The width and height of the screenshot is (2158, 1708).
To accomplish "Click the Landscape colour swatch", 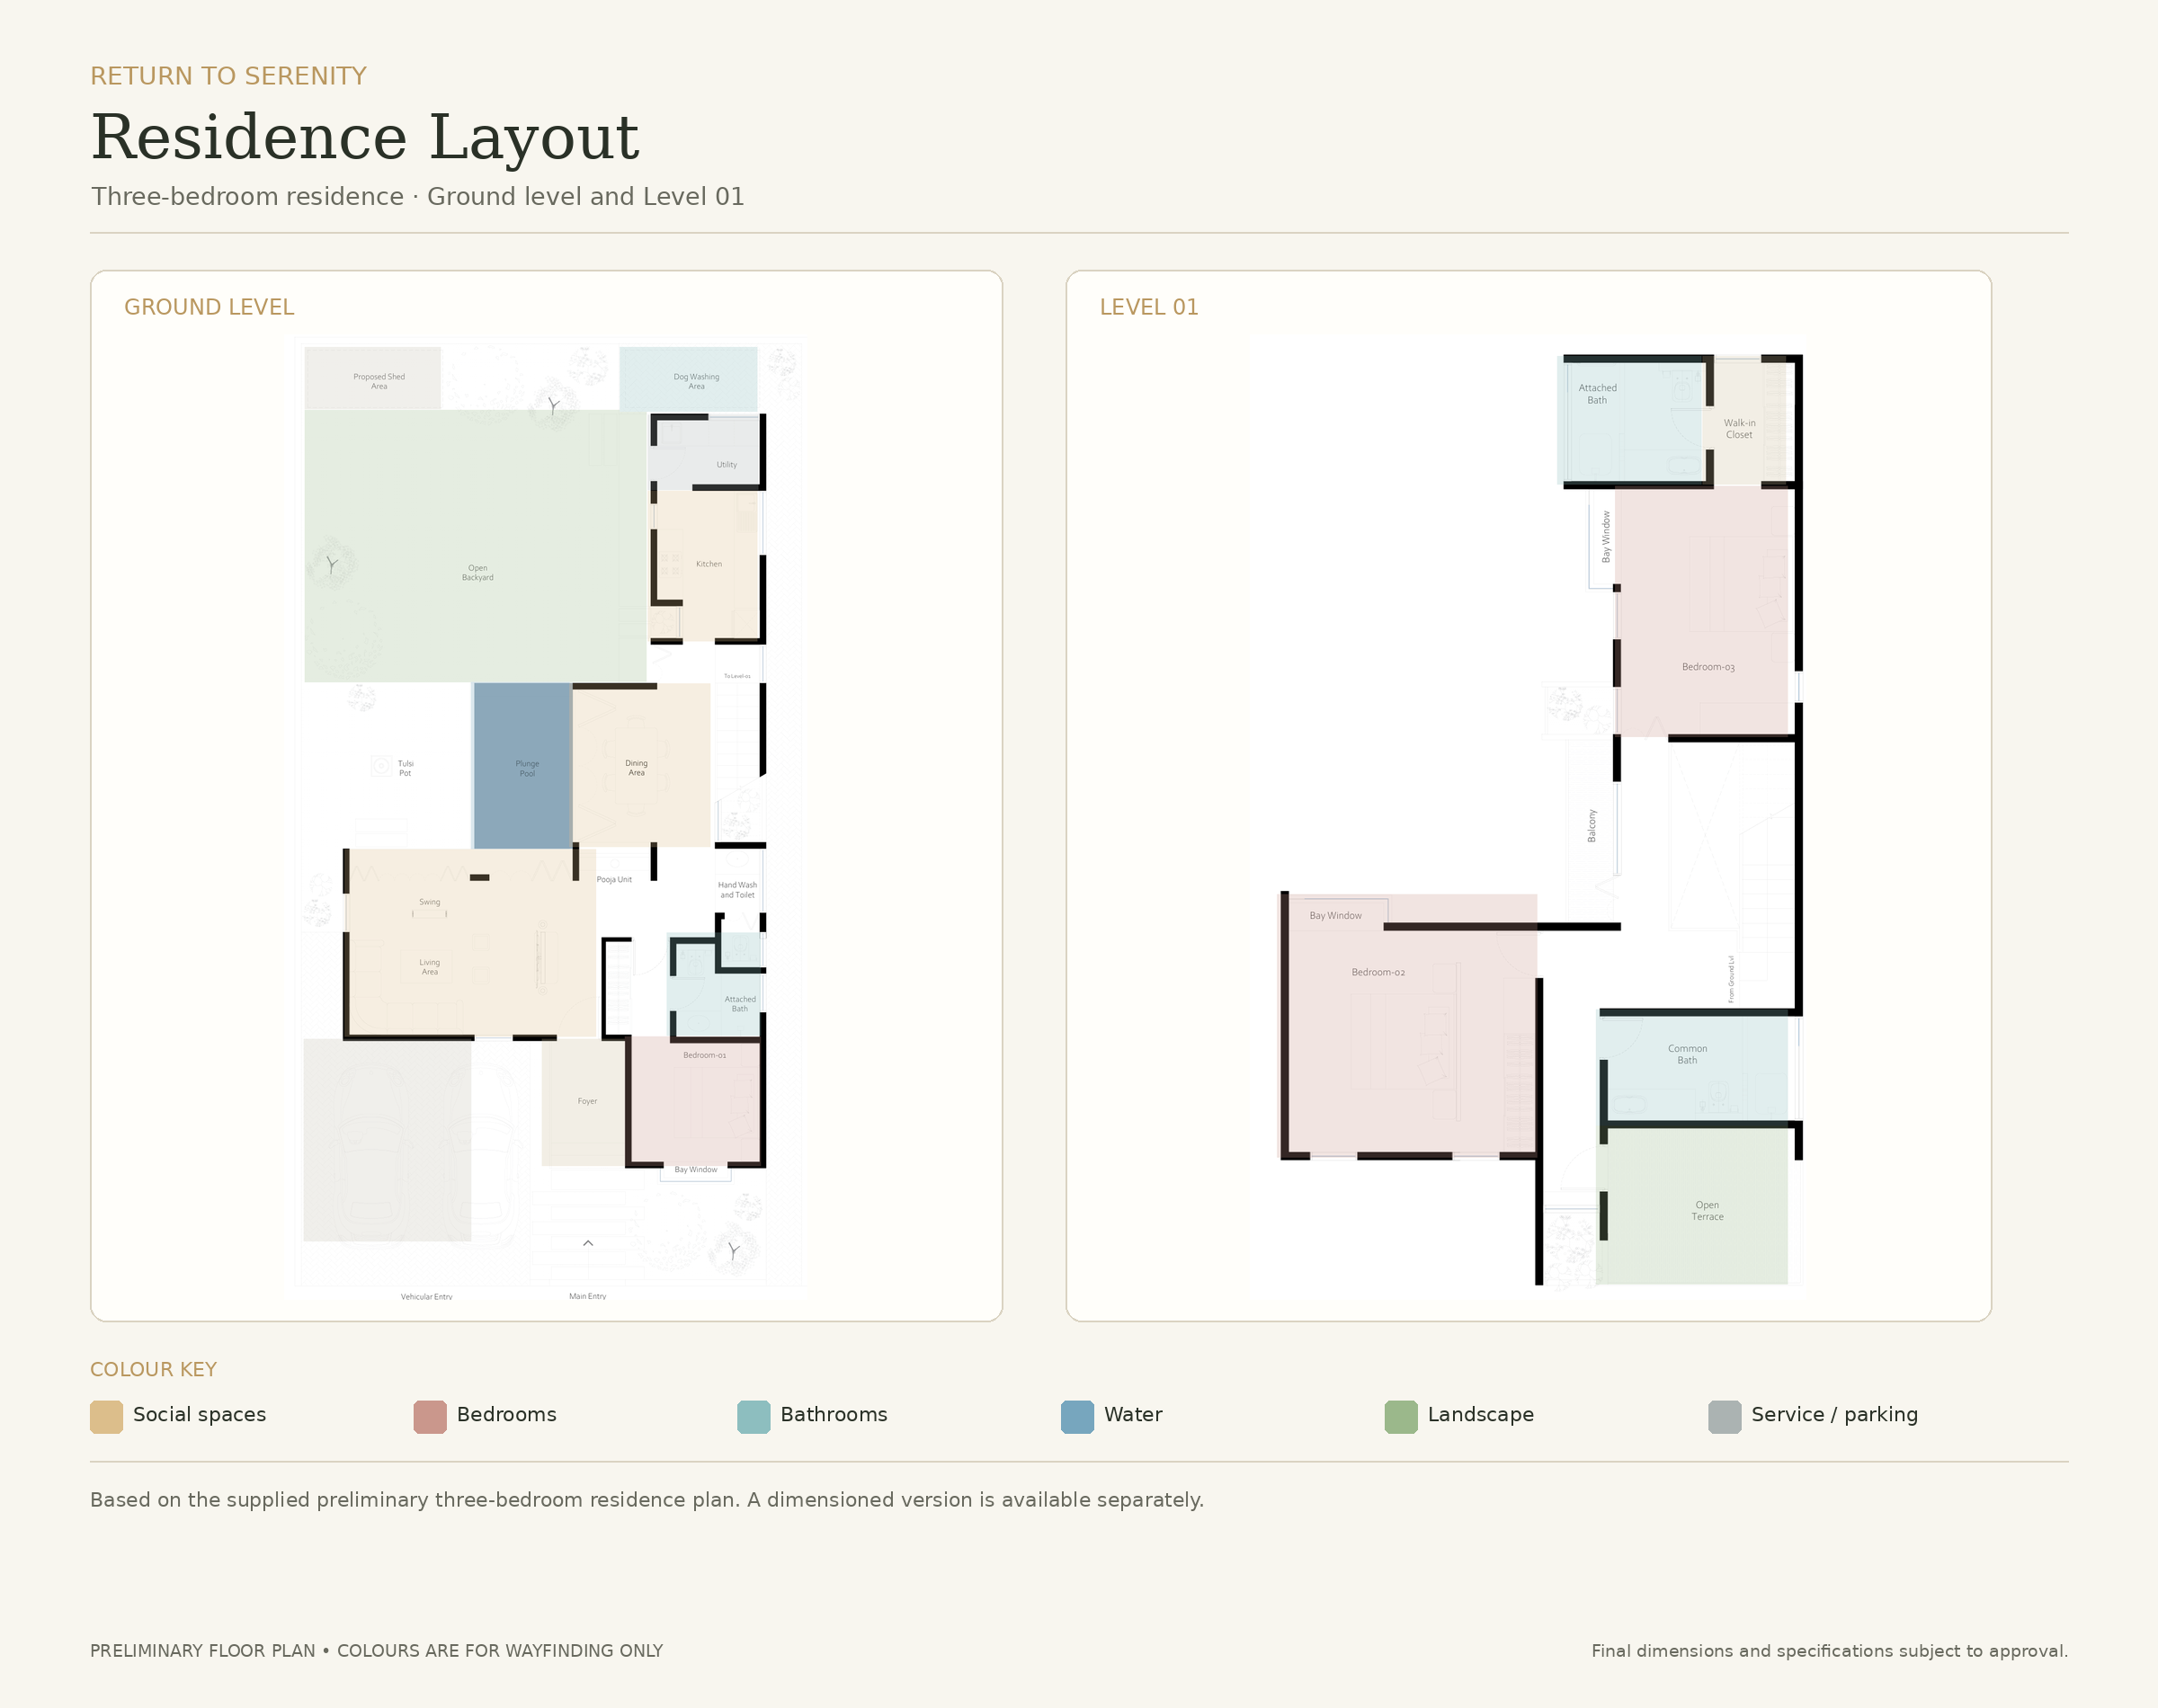I will (1401, 1417).
